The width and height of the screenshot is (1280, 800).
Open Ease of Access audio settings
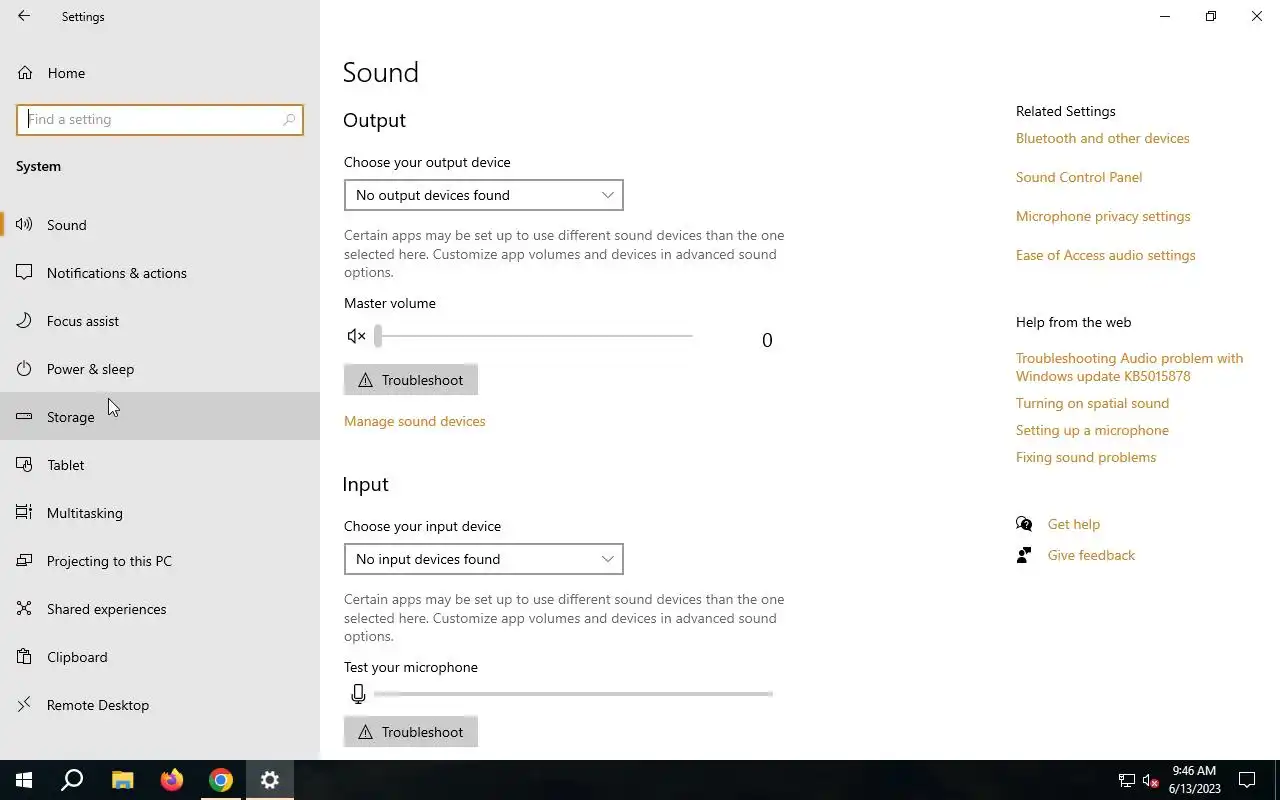[1106, 255]
